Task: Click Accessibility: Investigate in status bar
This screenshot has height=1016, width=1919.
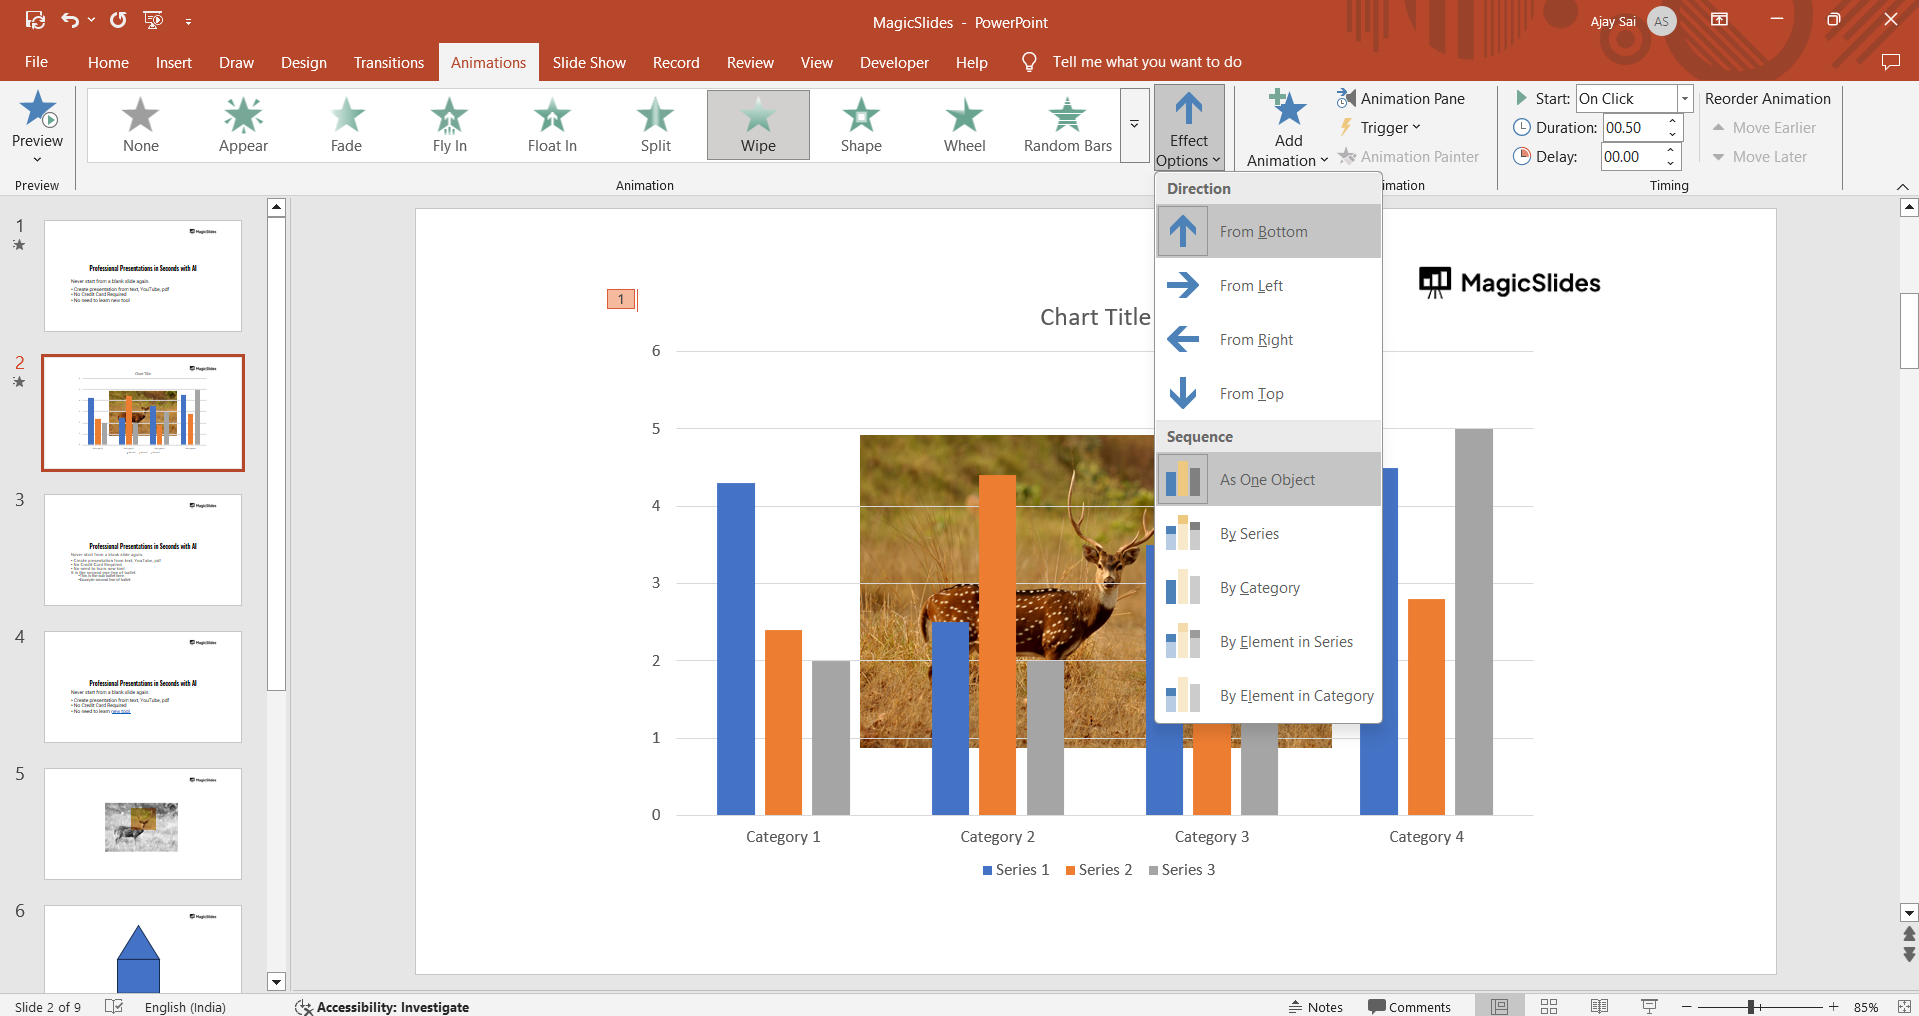Action: click(382, 1007)
